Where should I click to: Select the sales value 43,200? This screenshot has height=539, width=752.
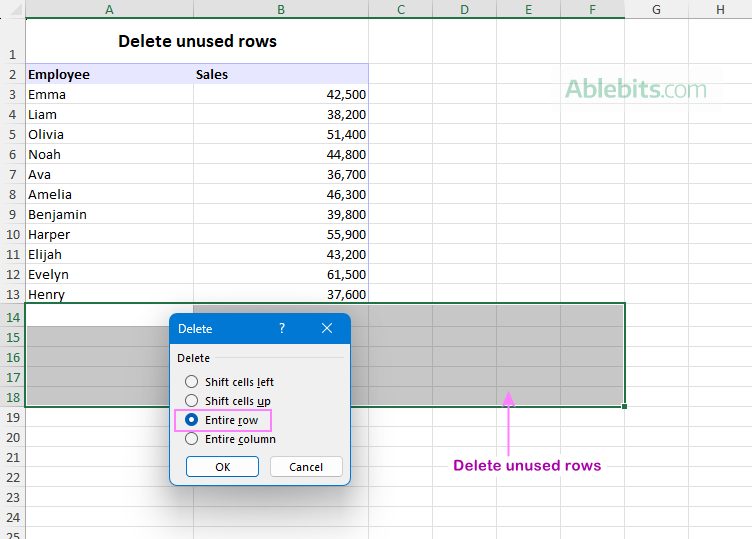coord(281,254)
